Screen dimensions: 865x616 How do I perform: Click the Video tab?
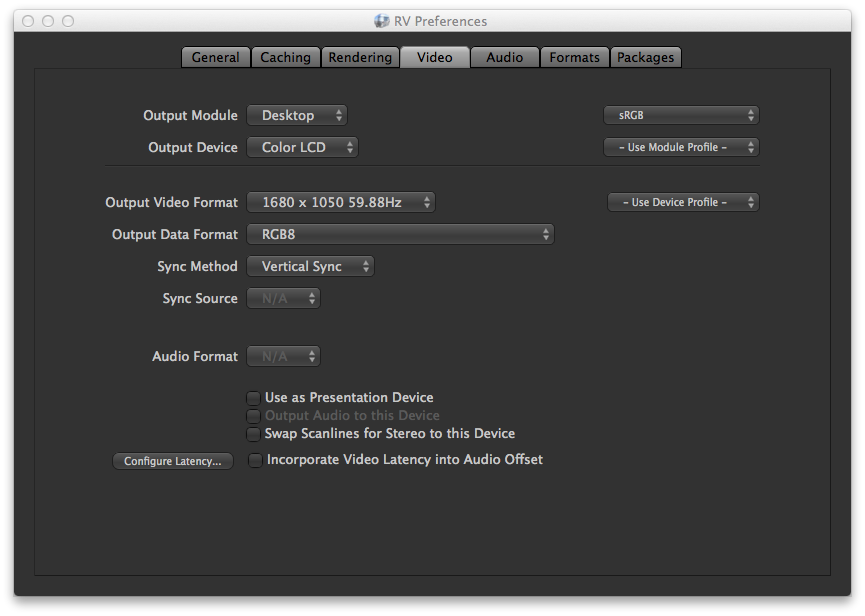435,57
